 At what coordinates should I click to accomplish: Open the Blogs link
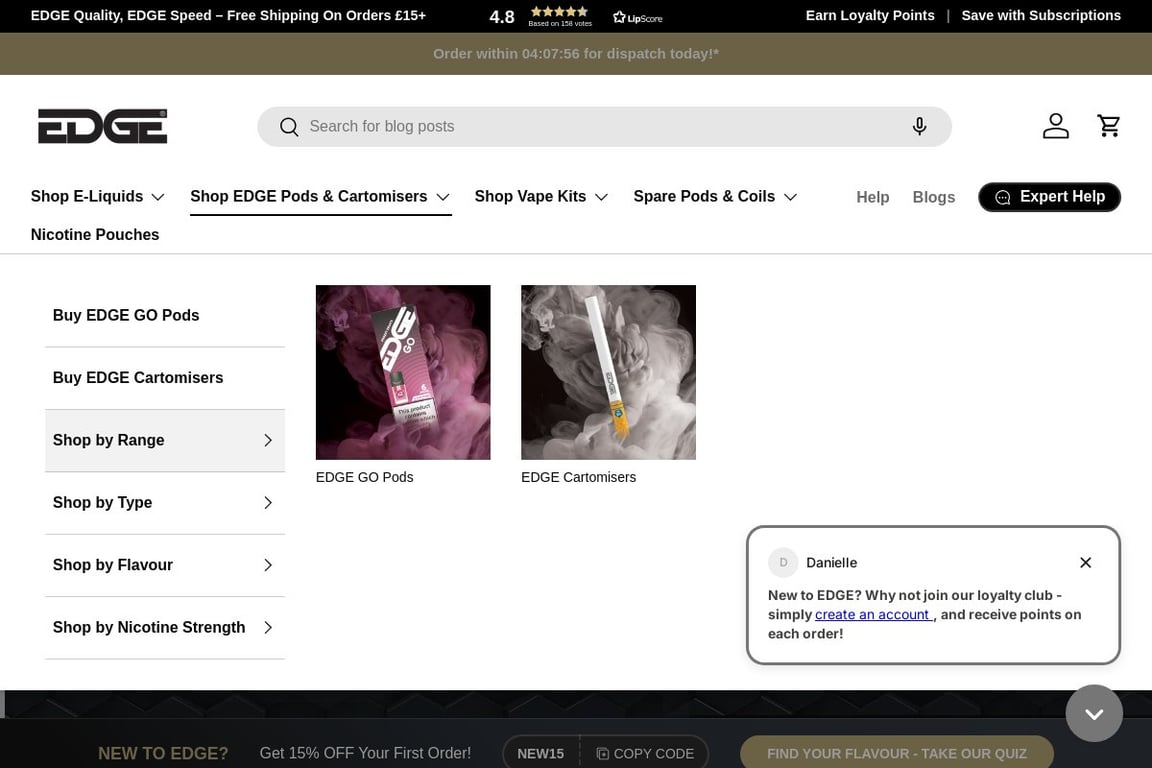click(934, 197)
